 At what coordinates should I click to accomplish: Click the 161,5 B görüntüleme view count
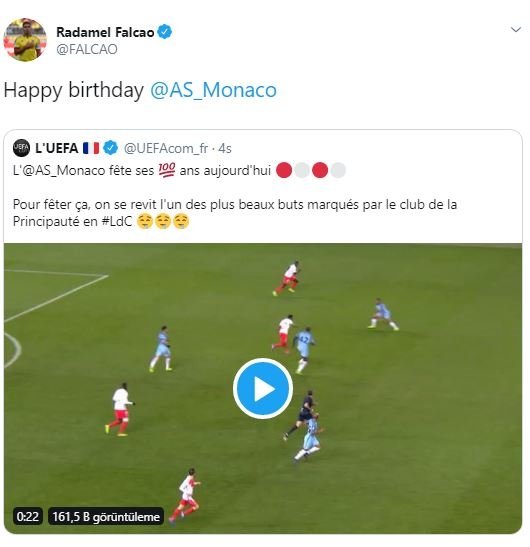pyautogui.click(x=106, y=516)
